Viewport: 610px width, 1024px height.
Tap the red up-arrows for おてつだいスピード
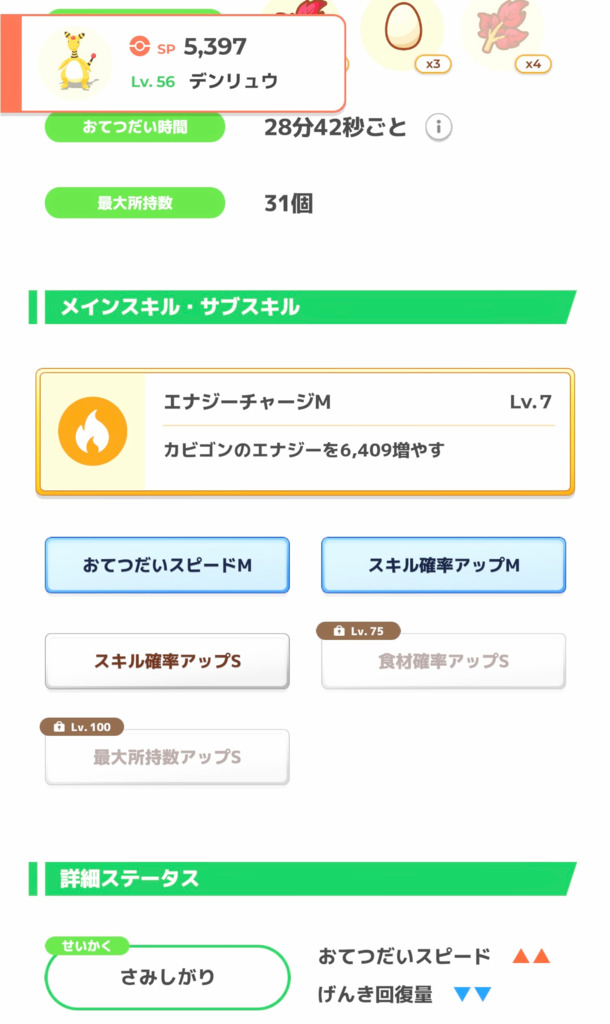point(531,956)
